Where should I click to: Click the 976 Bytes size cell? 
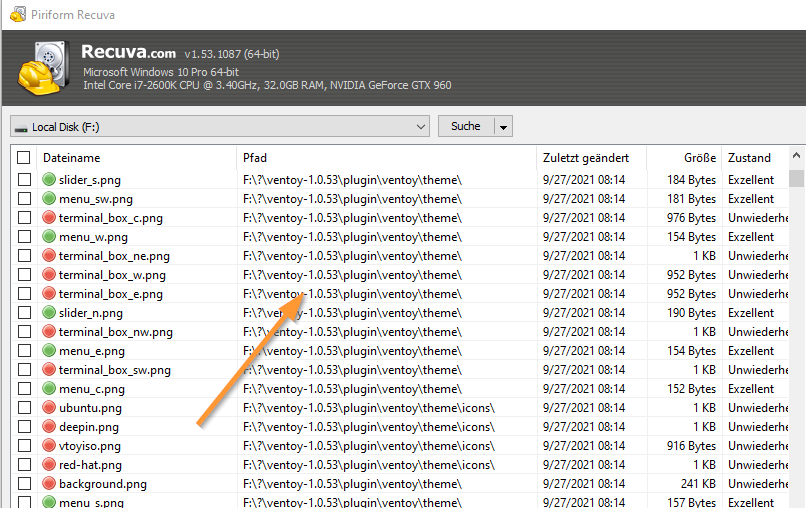691,217
